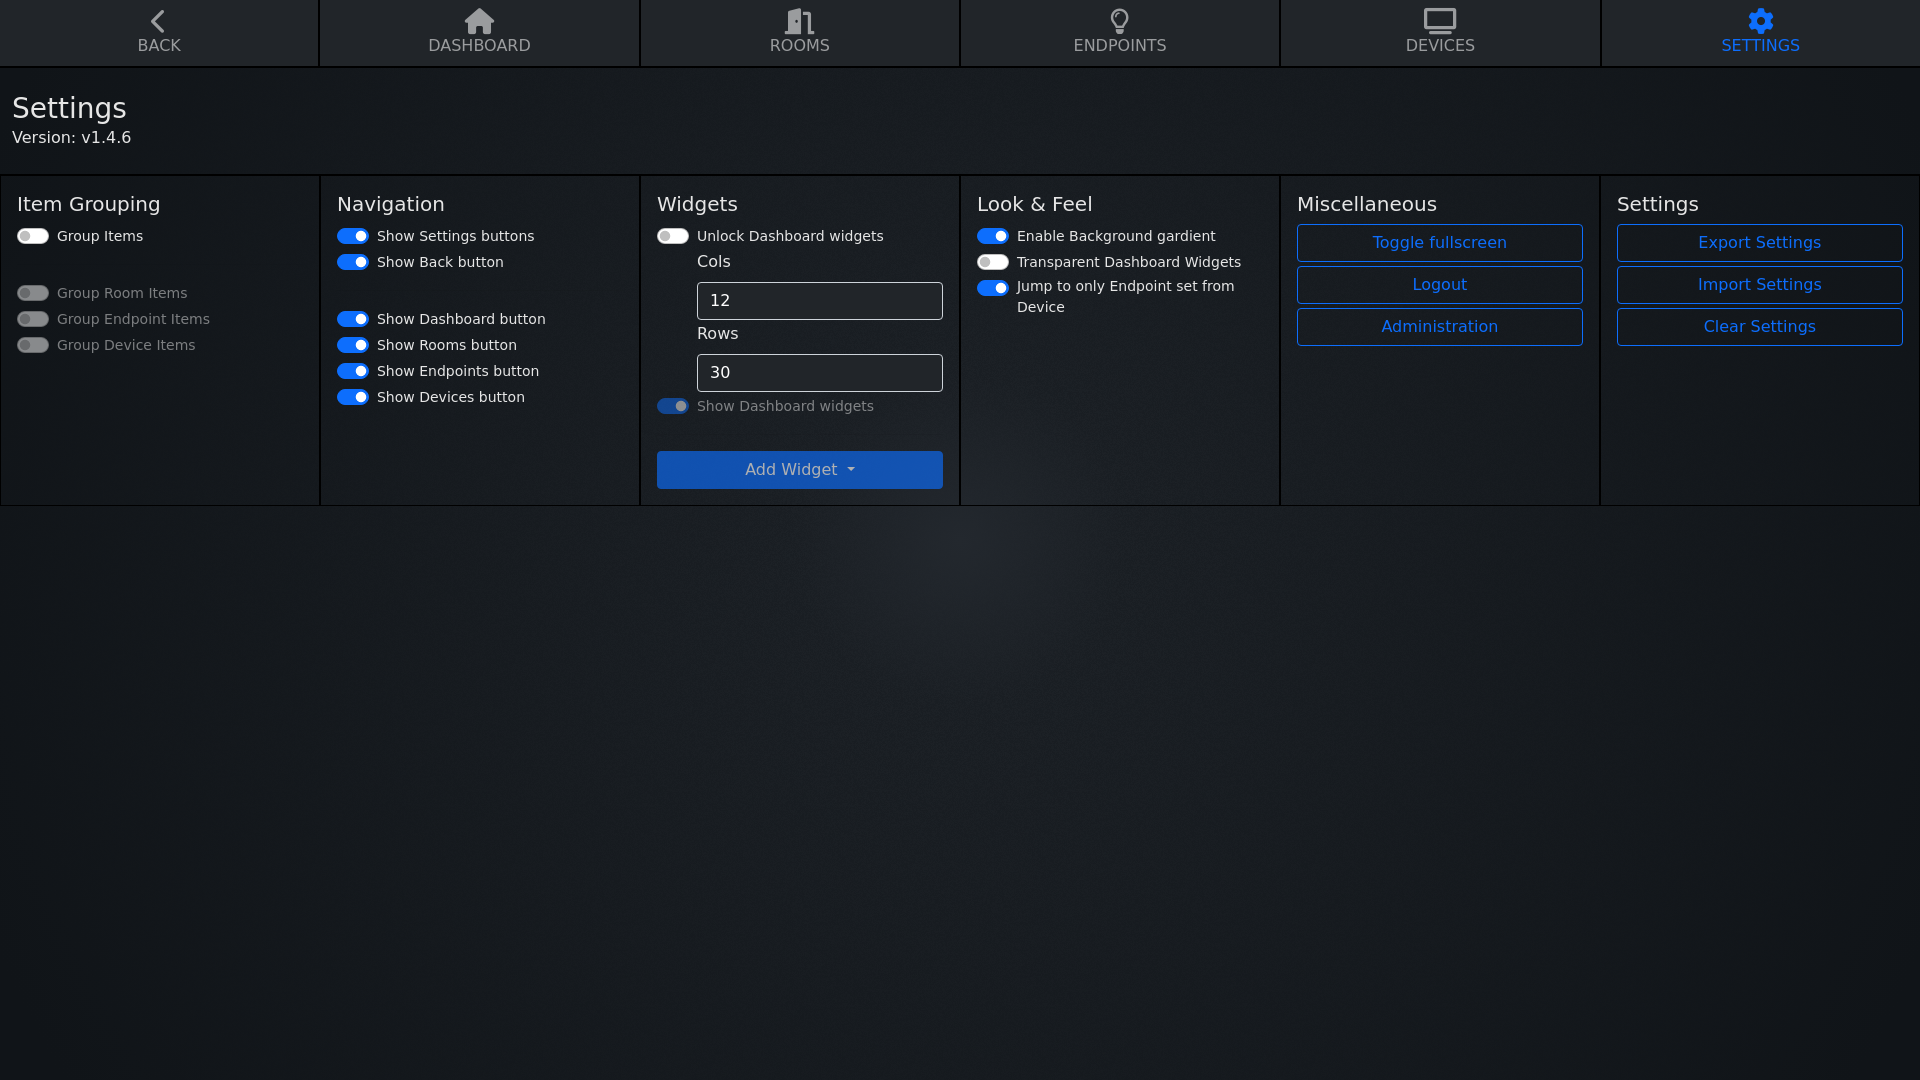
Task: Open Endpoints lightbulb icon
Action: pos(1119,21)
